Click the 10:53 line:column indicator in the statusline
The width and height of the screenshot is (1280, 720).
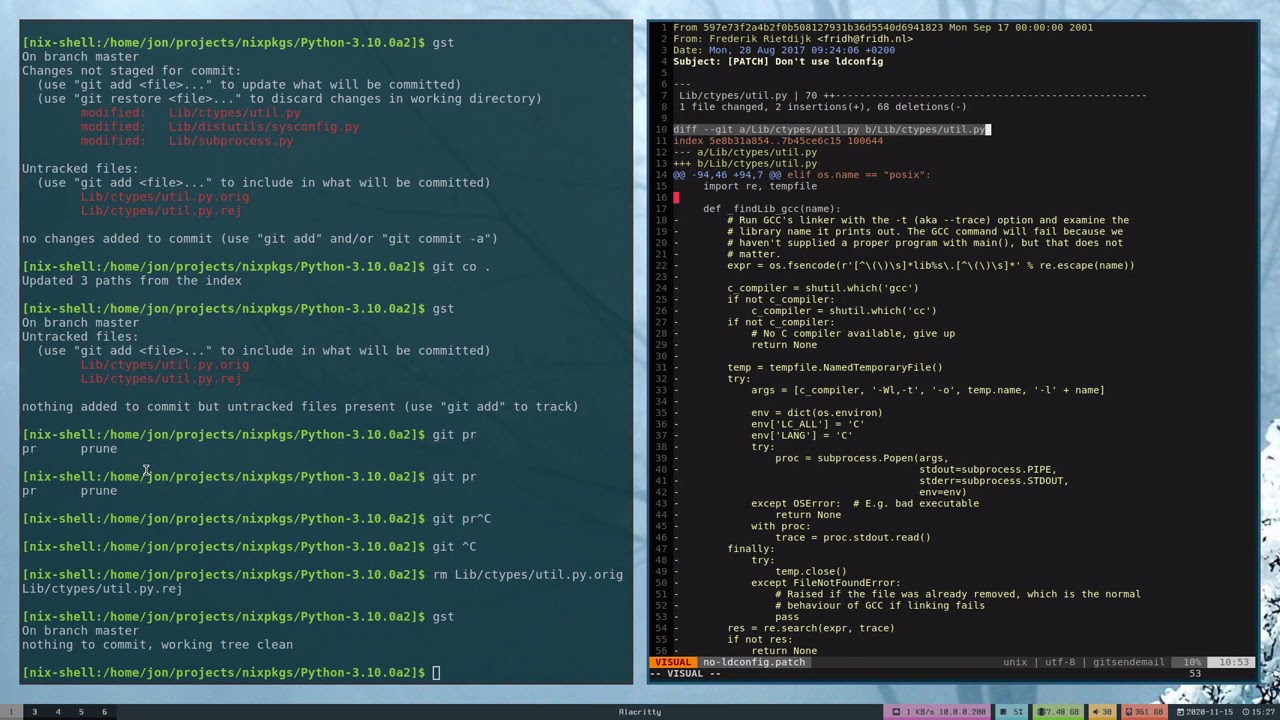coord(1233,662)
